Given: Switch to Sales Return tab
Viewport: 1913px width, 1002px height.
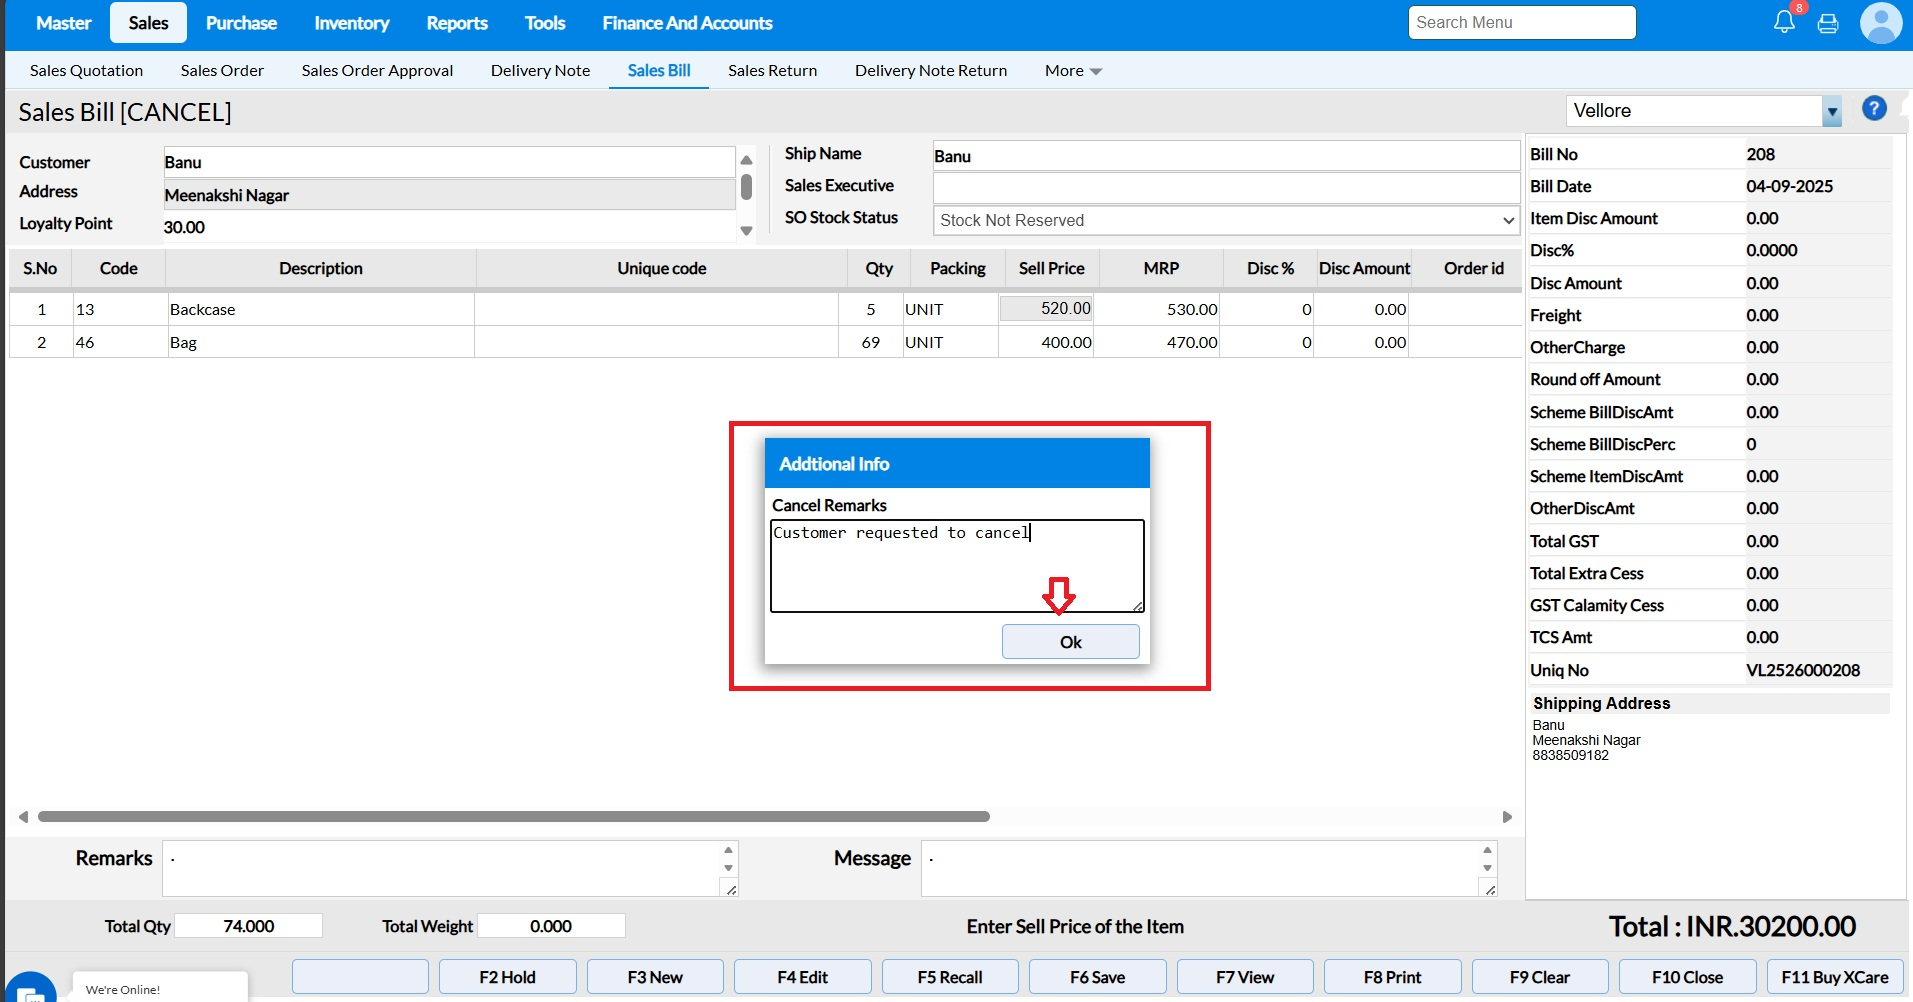Looking at the screenshot, I should 772,71.
